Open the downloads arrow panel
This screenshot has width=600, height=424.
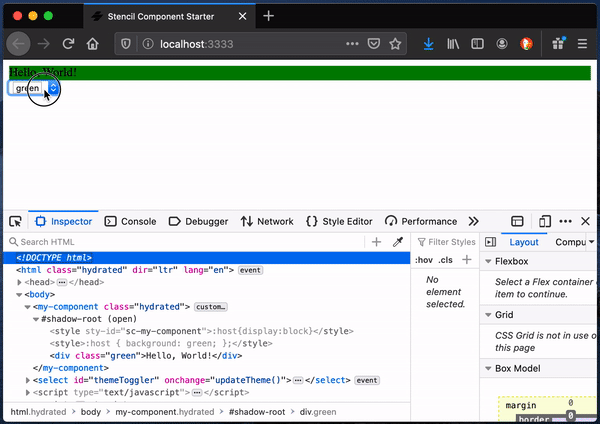(429, 44)
